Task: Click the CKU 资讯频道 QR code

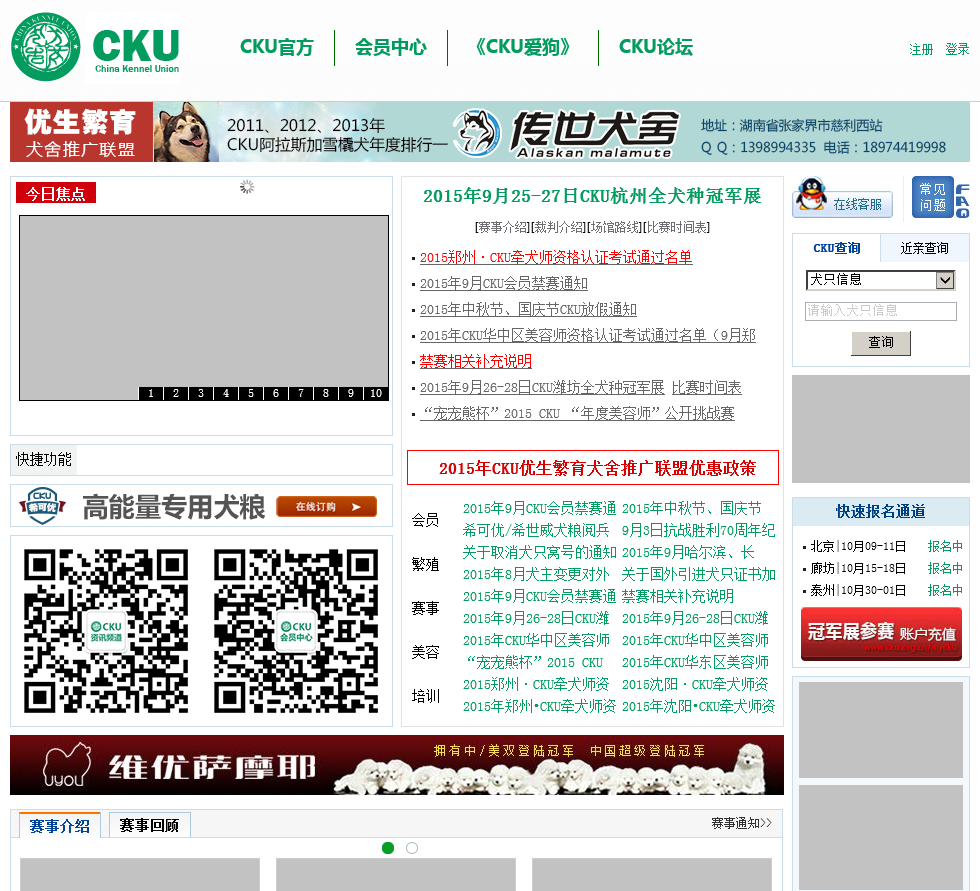Action: (x=106, y=631)
